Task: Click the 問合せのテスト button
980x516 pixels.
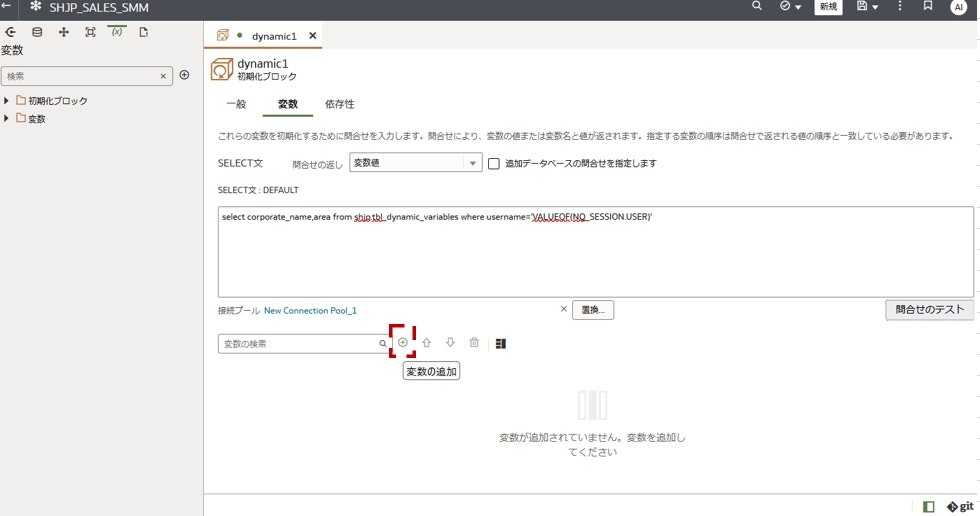Action: (x=929, y=310)
